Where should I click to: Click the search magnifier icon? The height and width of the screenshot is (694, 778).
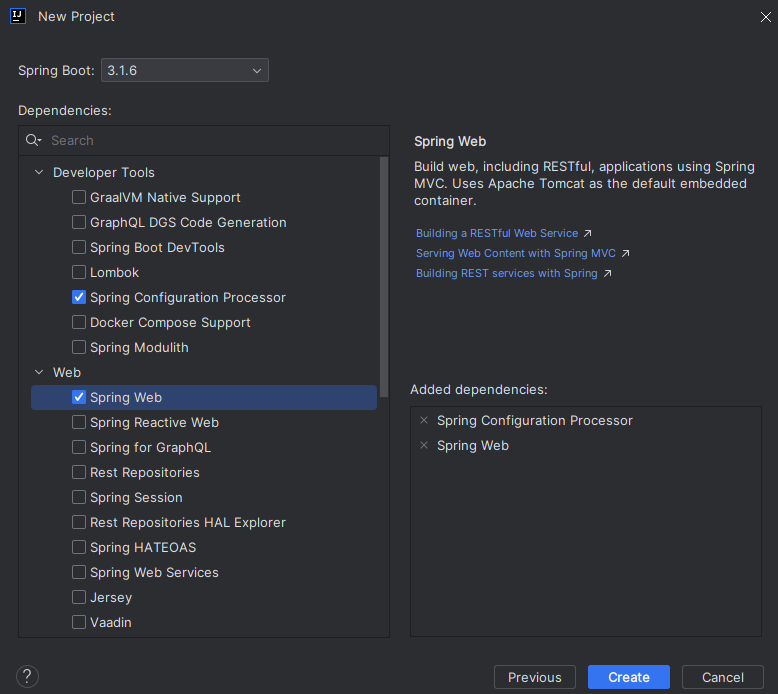click(x=34, y=140)
